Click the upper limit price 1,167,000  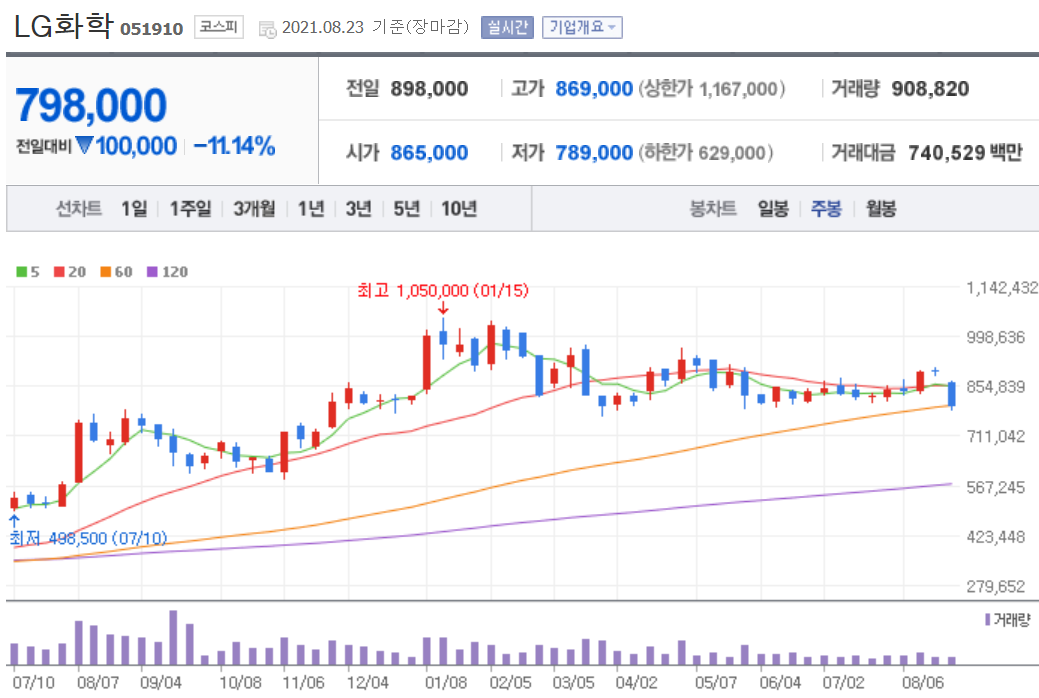(739, 89)
